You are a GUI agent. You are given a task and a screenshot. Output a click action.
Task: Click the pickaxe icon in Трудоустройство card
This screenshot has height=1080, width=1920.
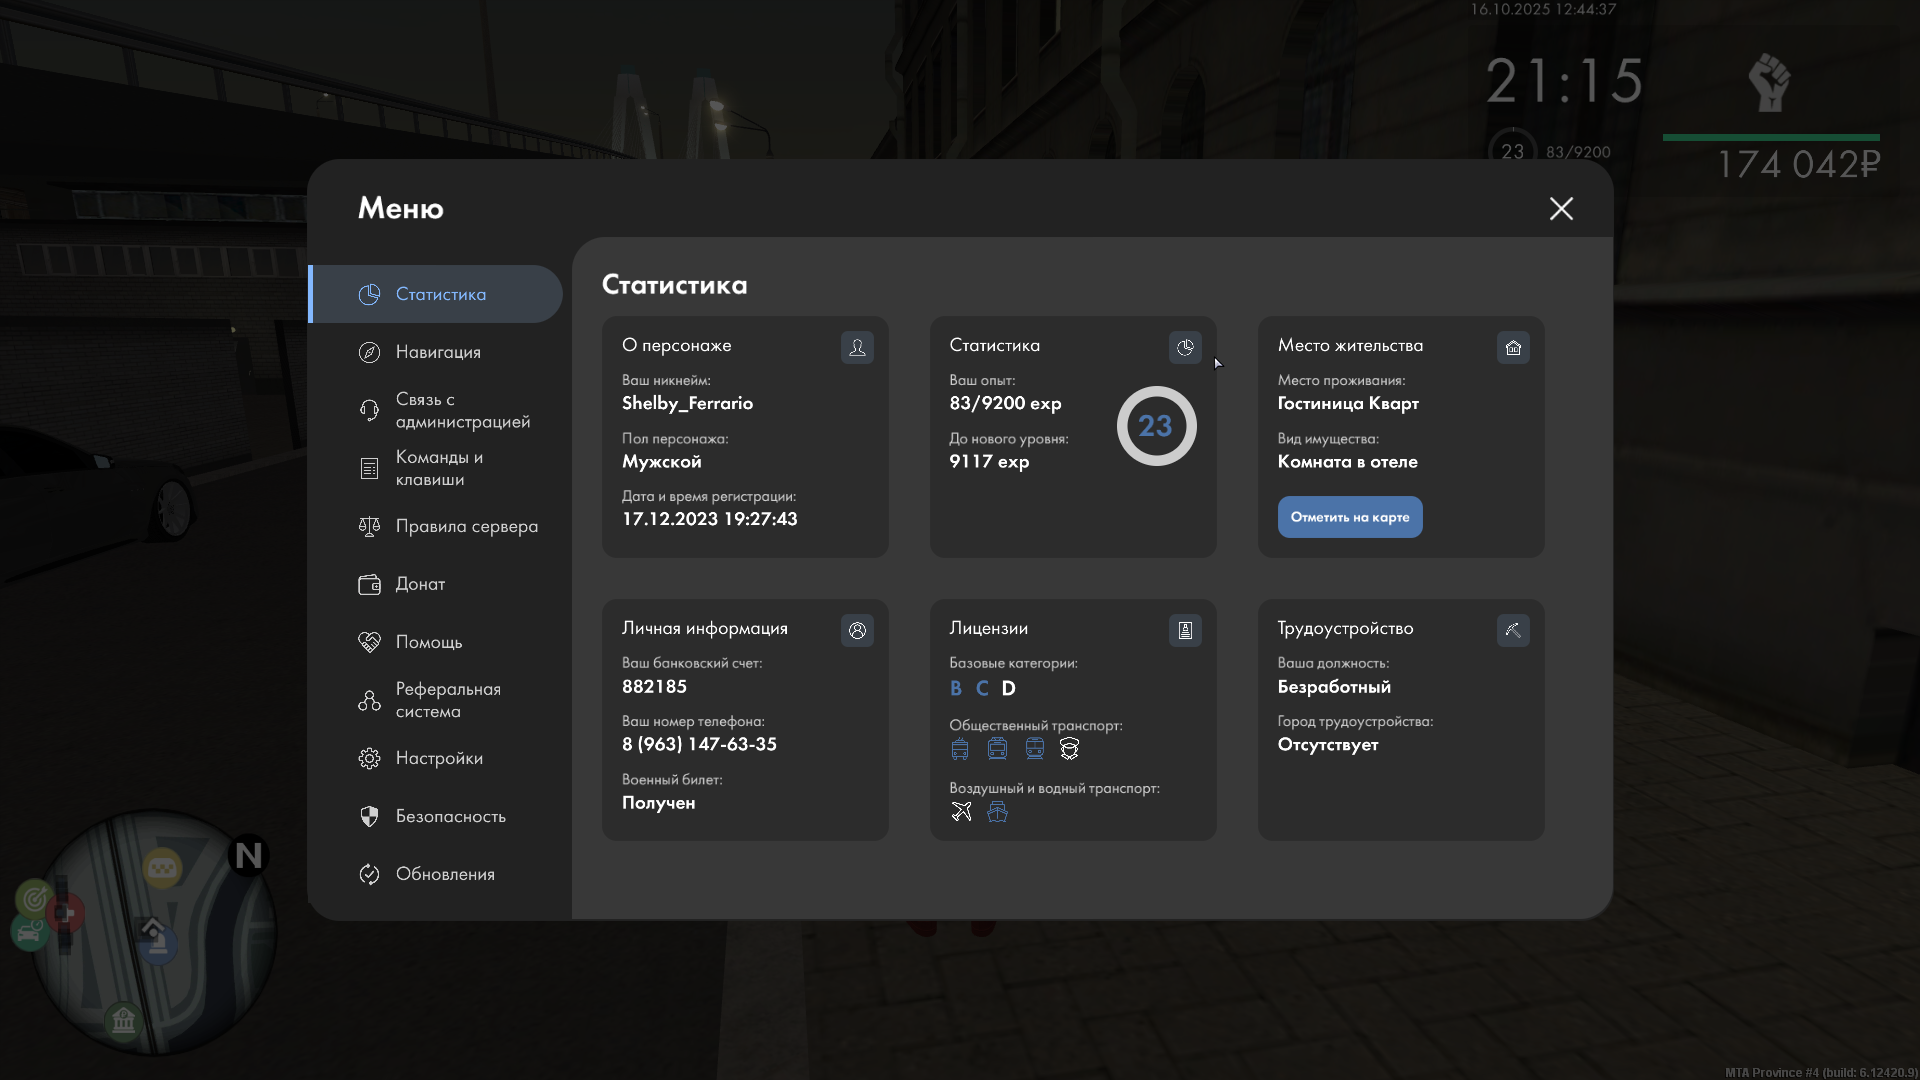pyautogui.click(x=1513, y=631)
